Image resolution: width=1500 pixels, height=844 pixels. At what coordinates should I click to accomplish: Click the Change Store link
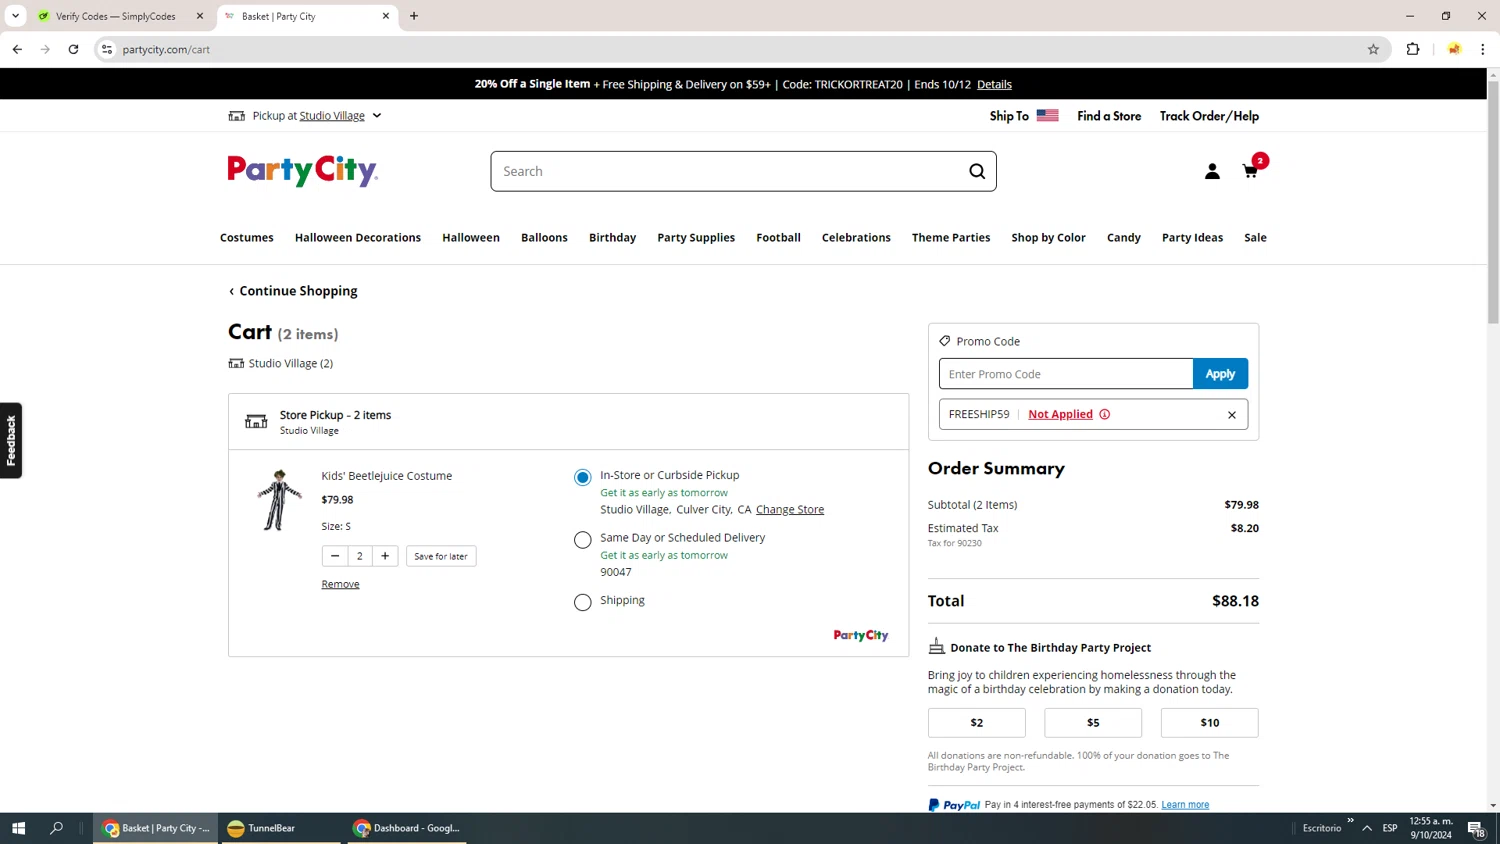[790, 510]
